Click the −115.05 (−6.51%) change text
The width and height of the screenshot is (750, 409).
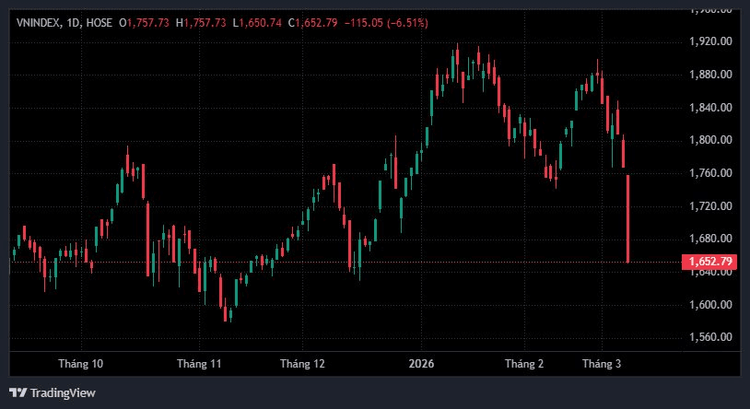[x=379, y=22]
